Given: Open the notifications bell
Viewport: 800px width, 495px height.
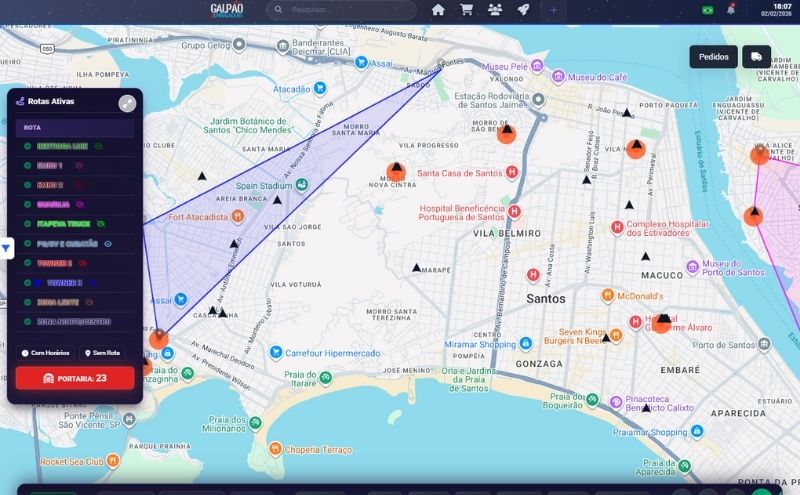Looking at the screenshot, I should 731,10.
